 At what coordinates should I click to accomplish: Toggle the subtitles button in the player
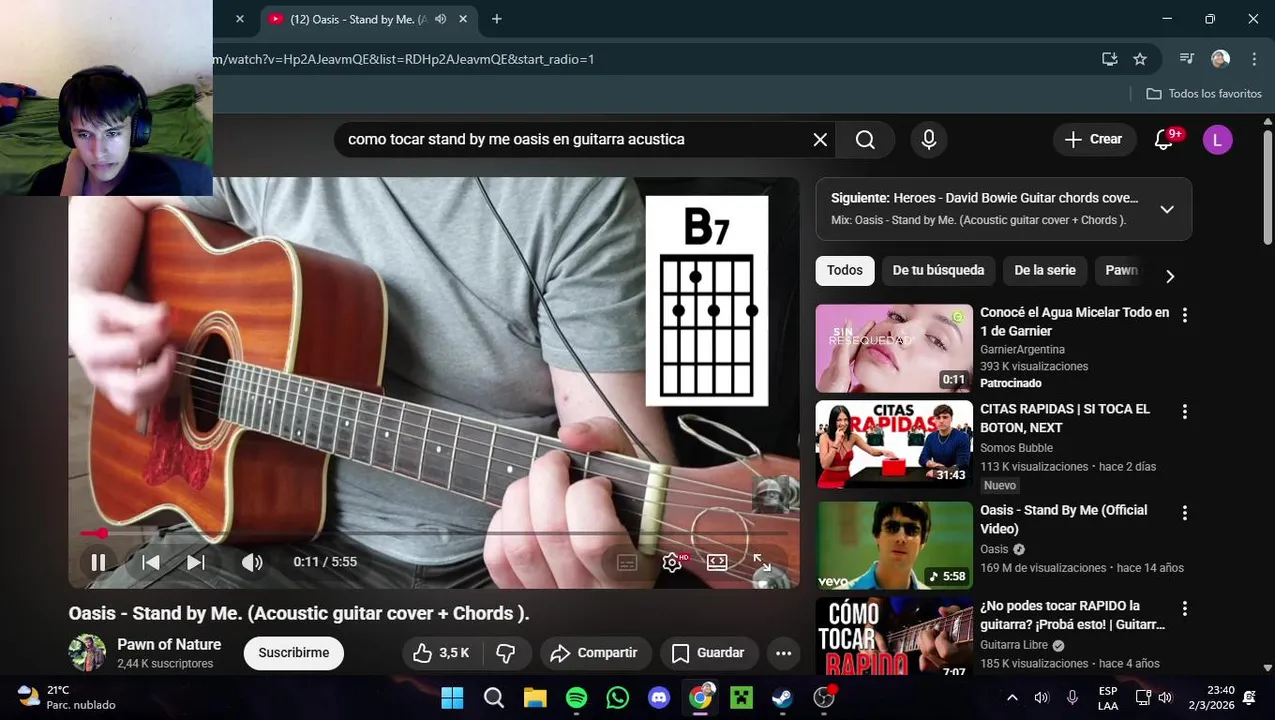(x=627, y=562)
